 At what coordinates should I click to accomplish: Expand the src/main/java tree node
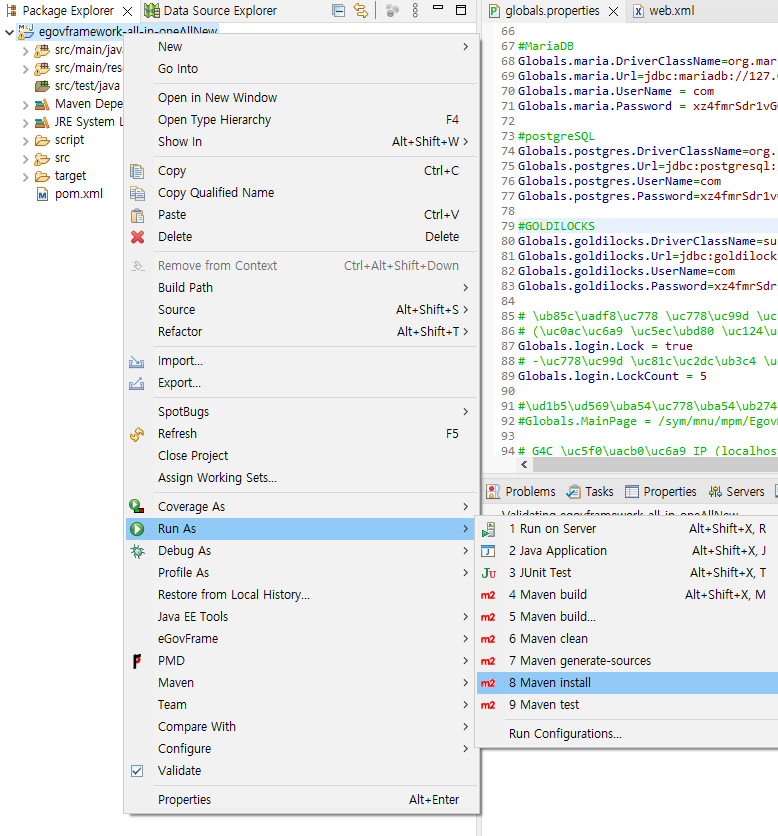coord(25,51)
